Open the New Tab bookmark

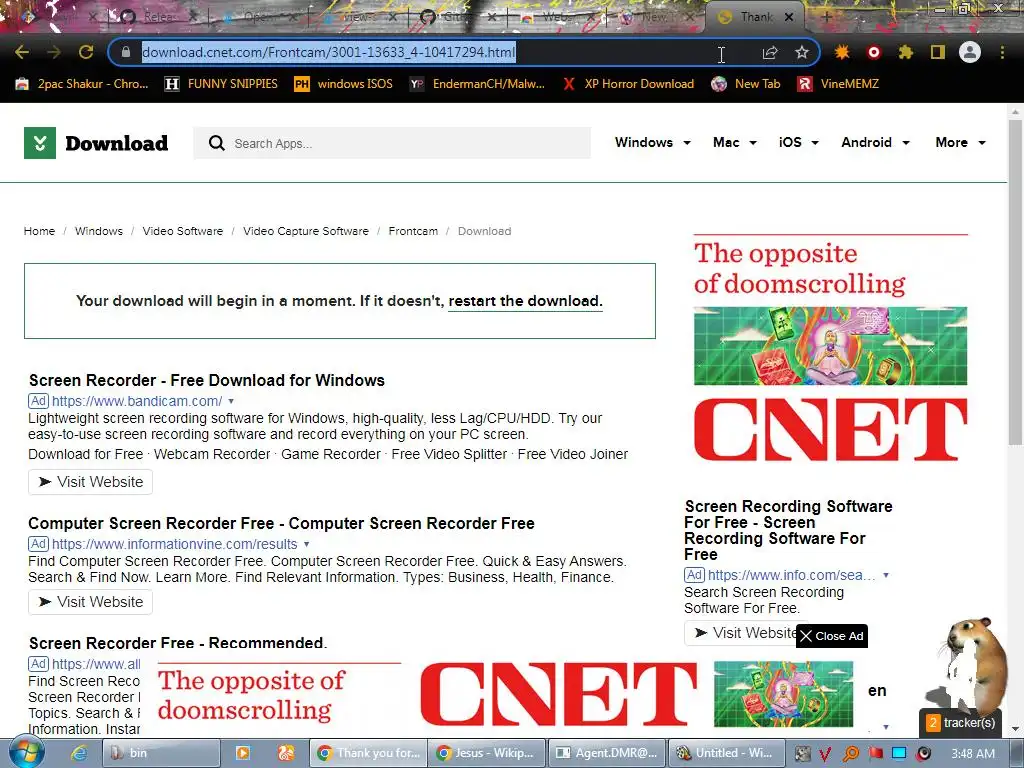point(746,84)
